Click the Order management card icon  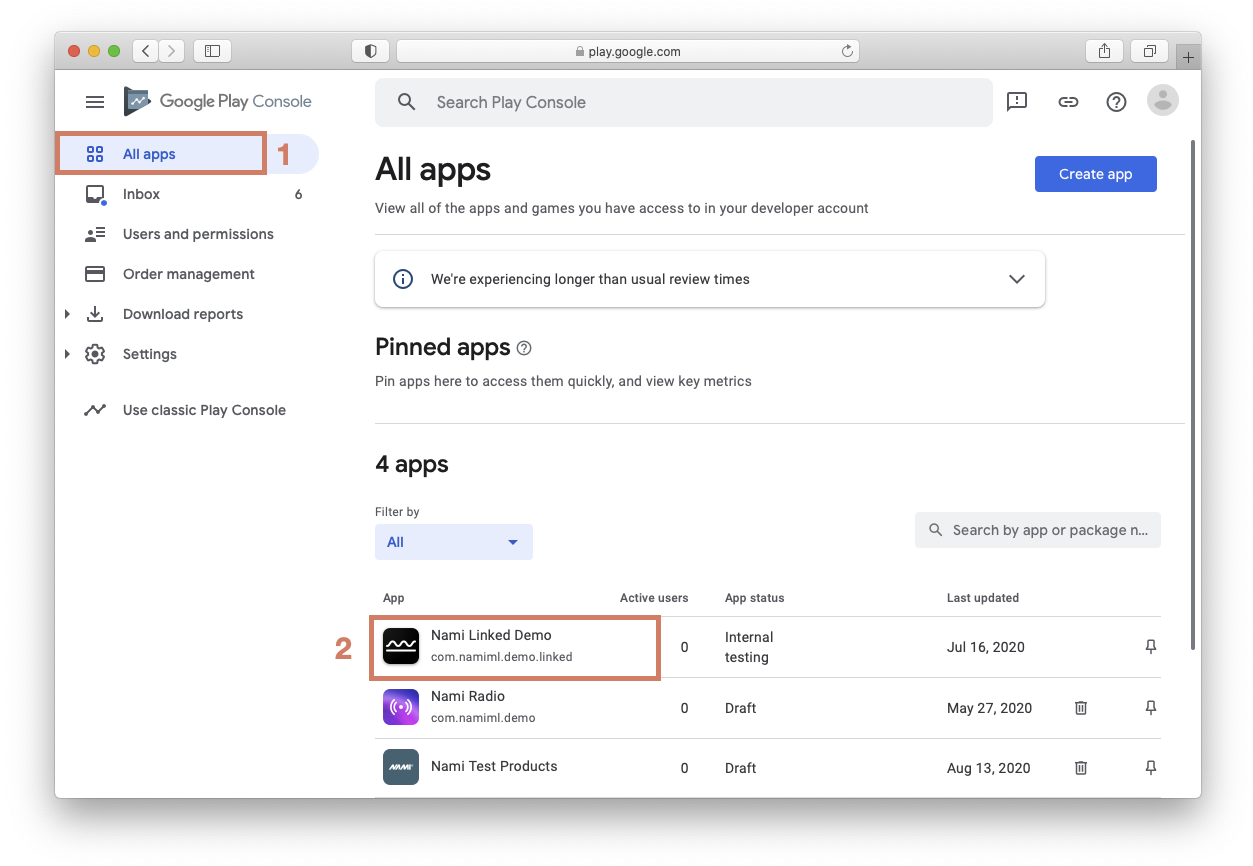tap(95, 274)
